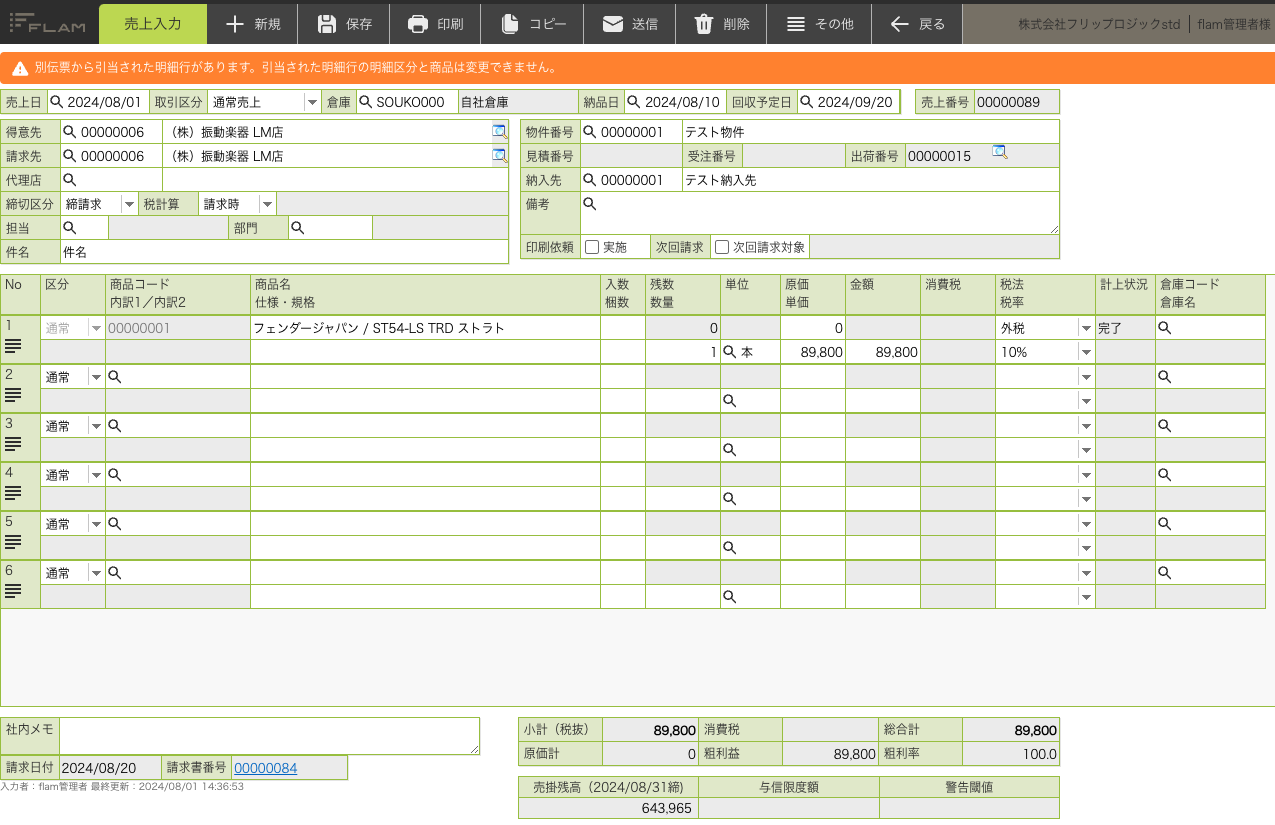The width and height of the screenshot is (1275, 825).
Task: Click the 戻る back arrow icon
Action: pos(899,24)
